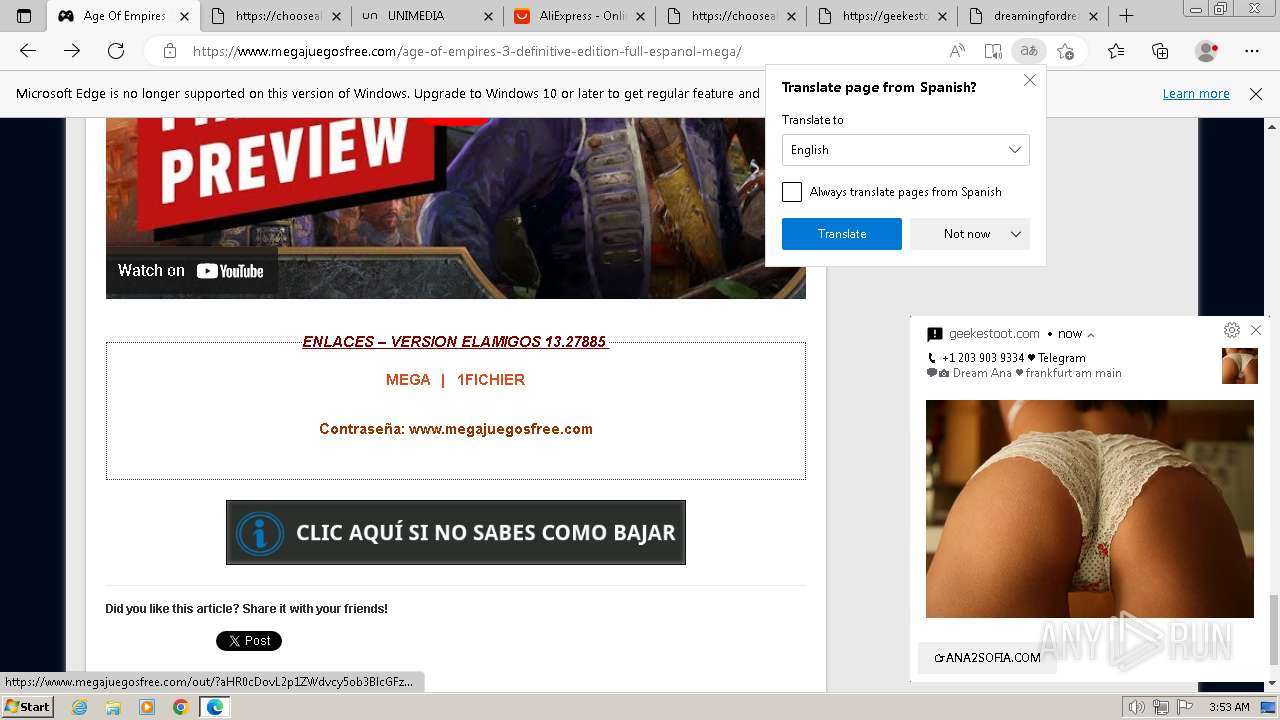The image size is (1280, 720).
Task: Open Edge Settings and more menu
Action: click(1252, 51)
